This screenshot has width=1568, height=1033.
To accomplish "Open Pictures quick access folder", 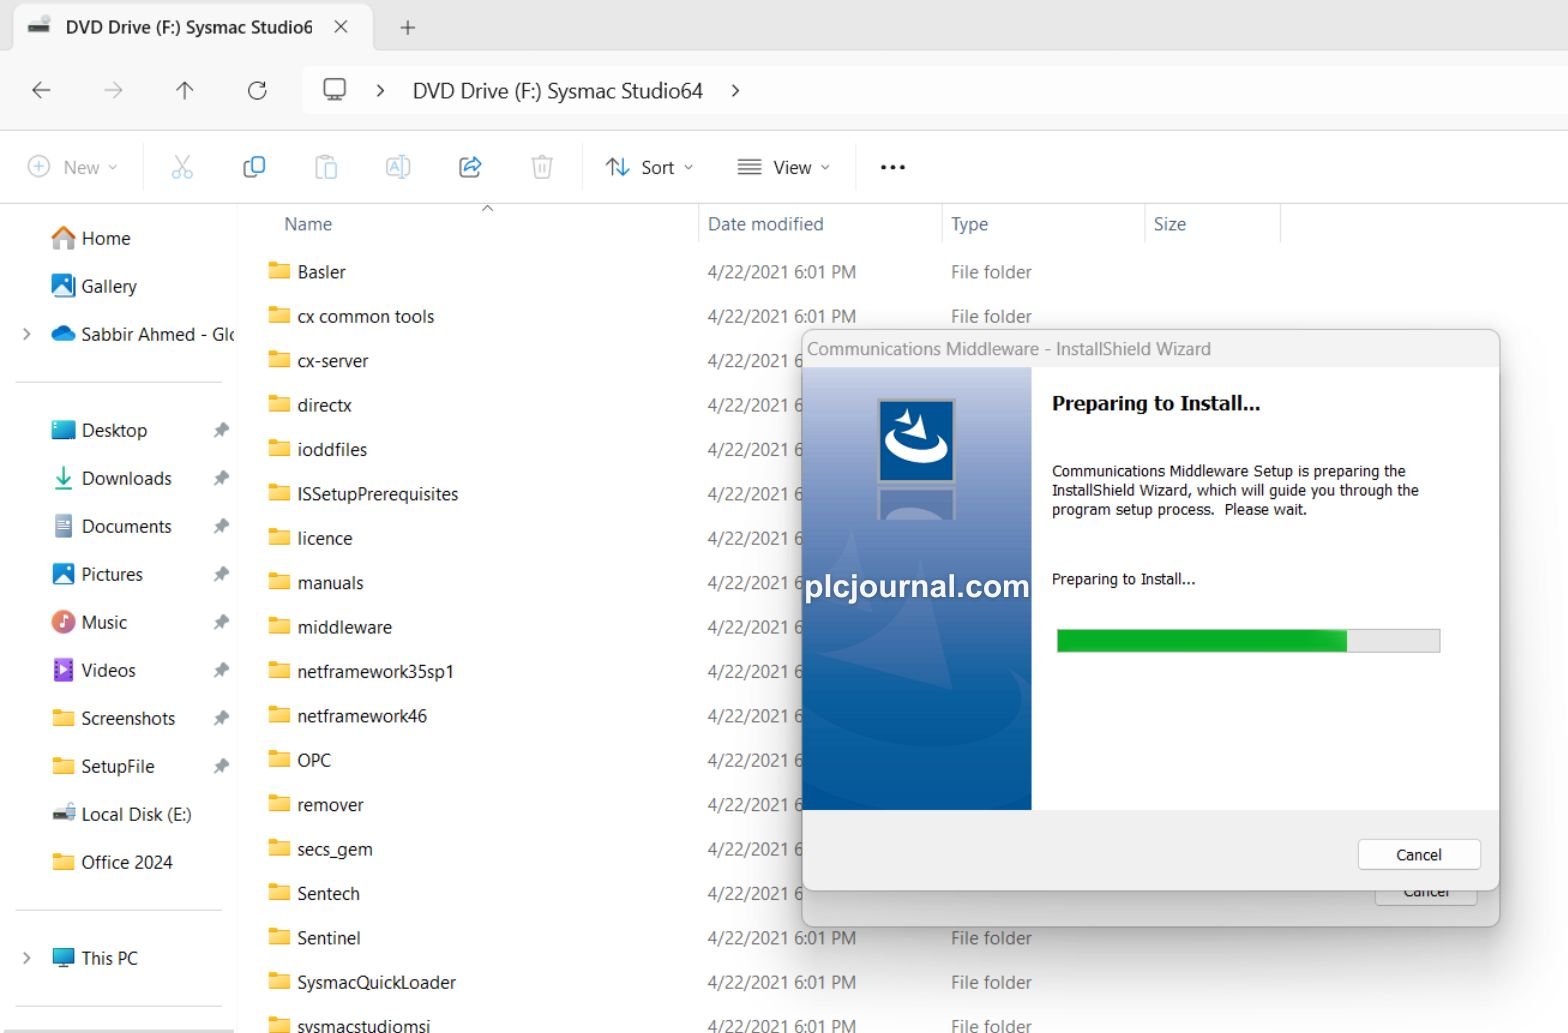I will (97, 574).
